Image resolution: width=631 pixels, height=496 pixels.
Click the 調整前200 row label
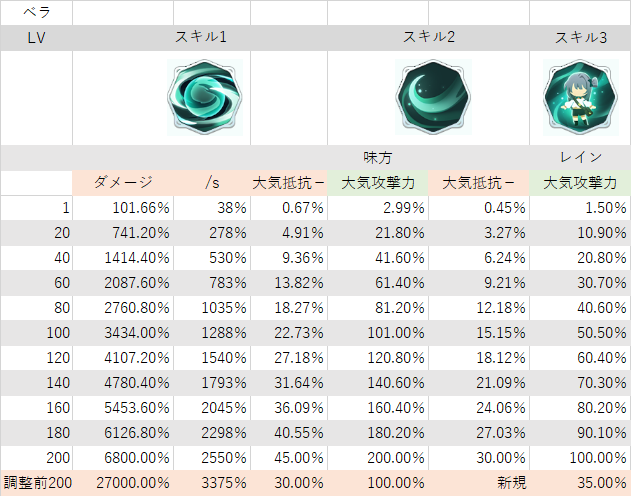(37, 483)
